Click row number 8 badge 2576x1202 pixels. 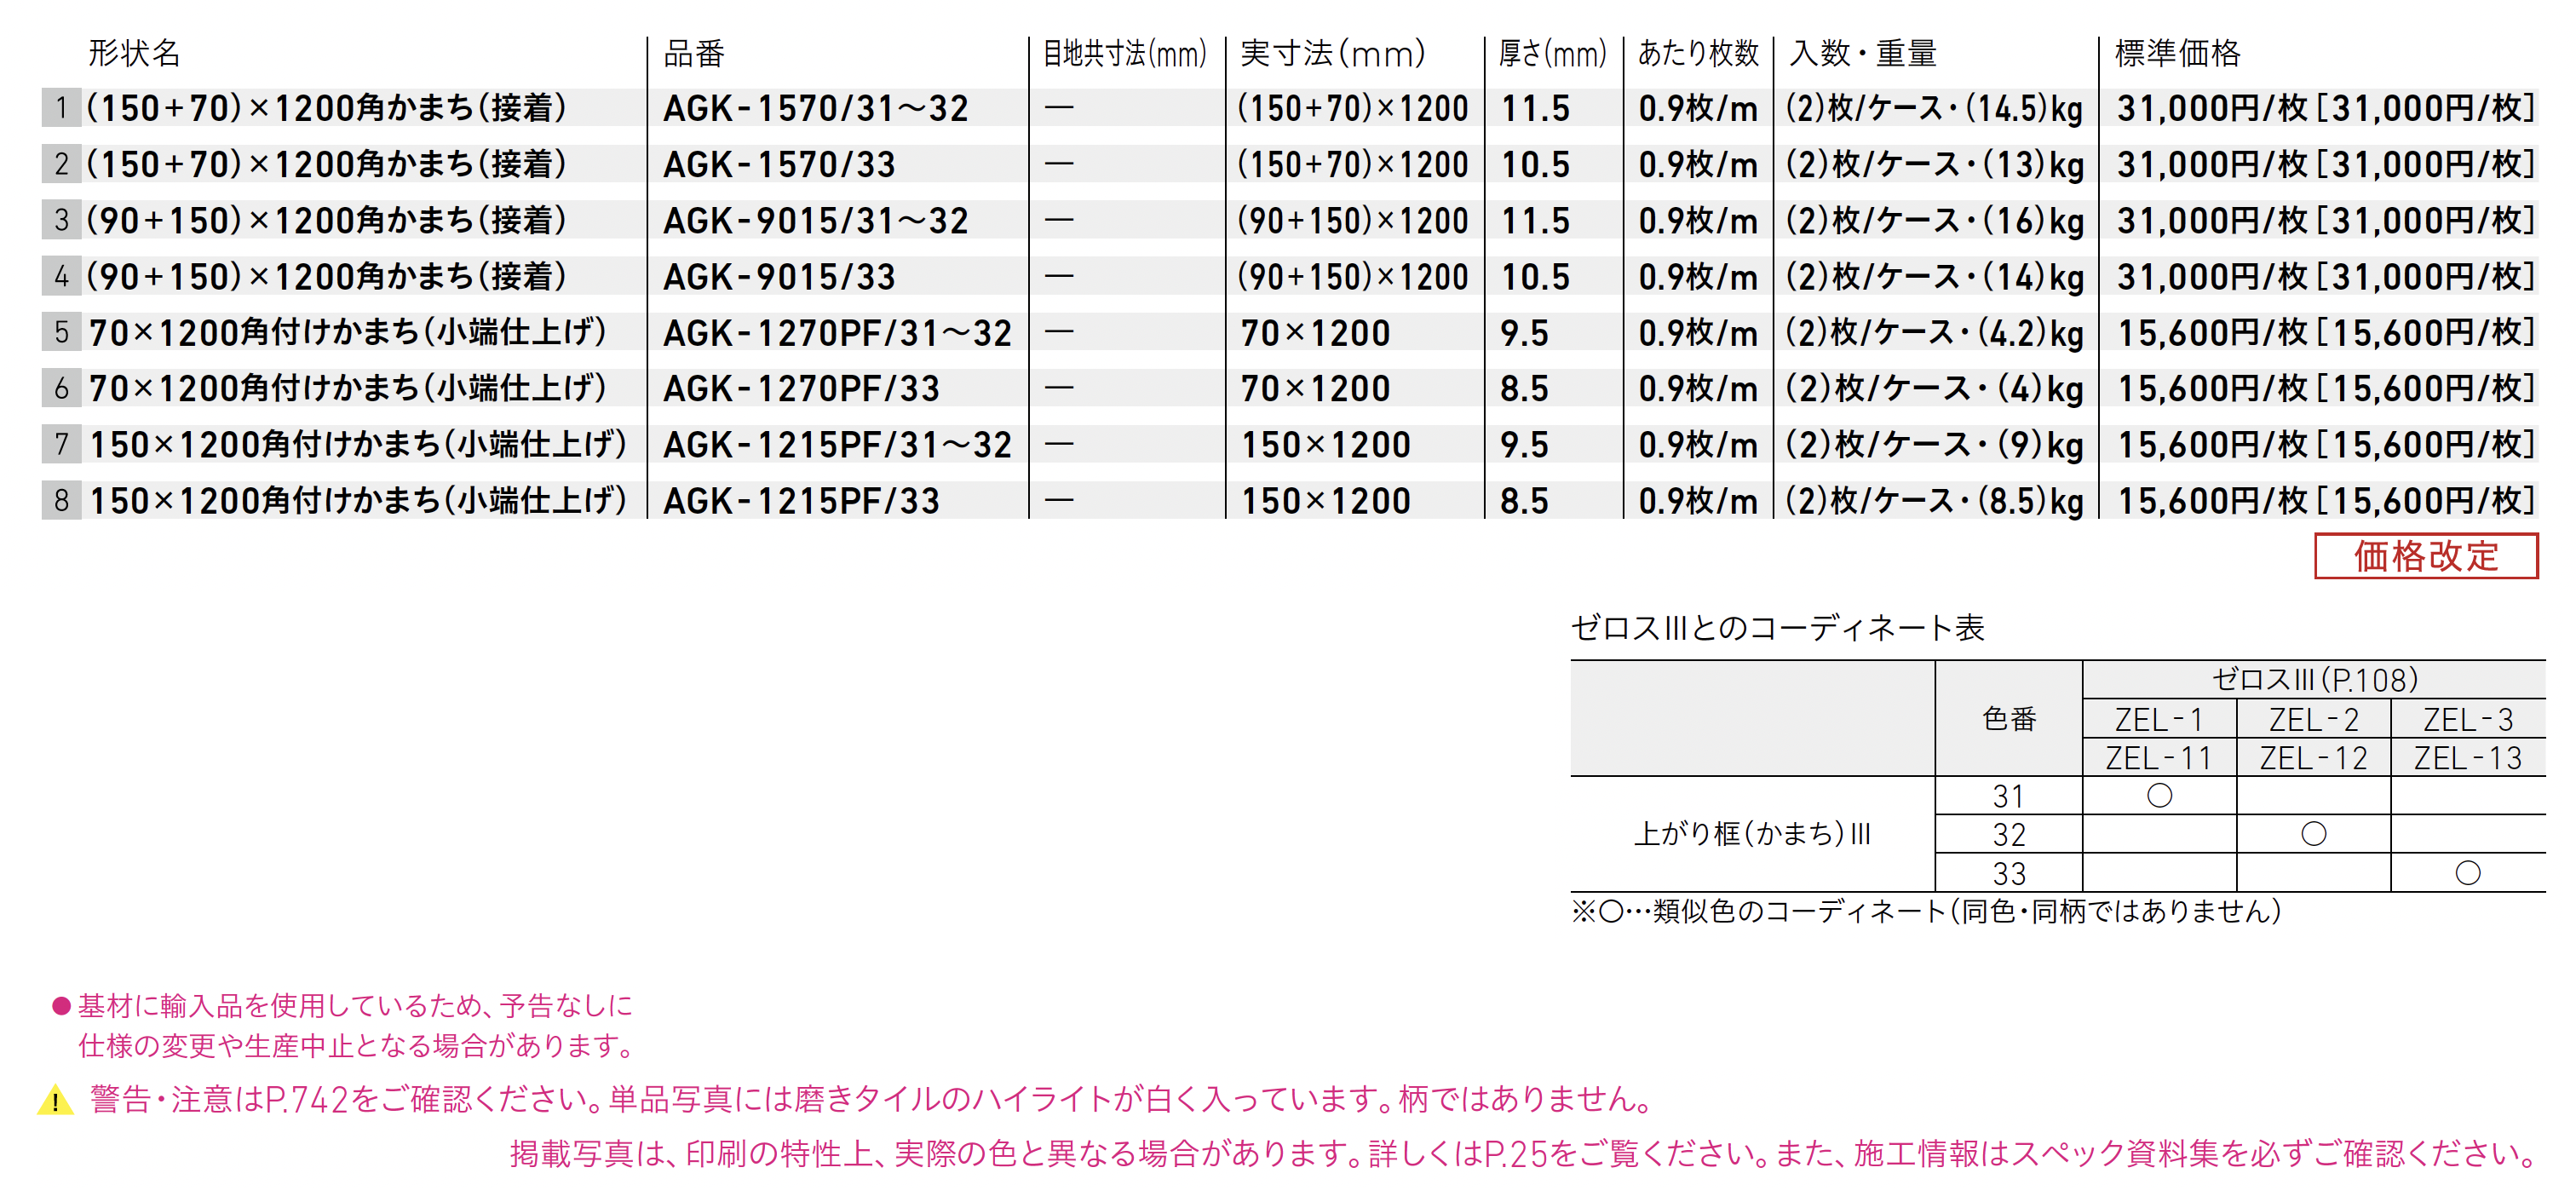click(61, 500)
